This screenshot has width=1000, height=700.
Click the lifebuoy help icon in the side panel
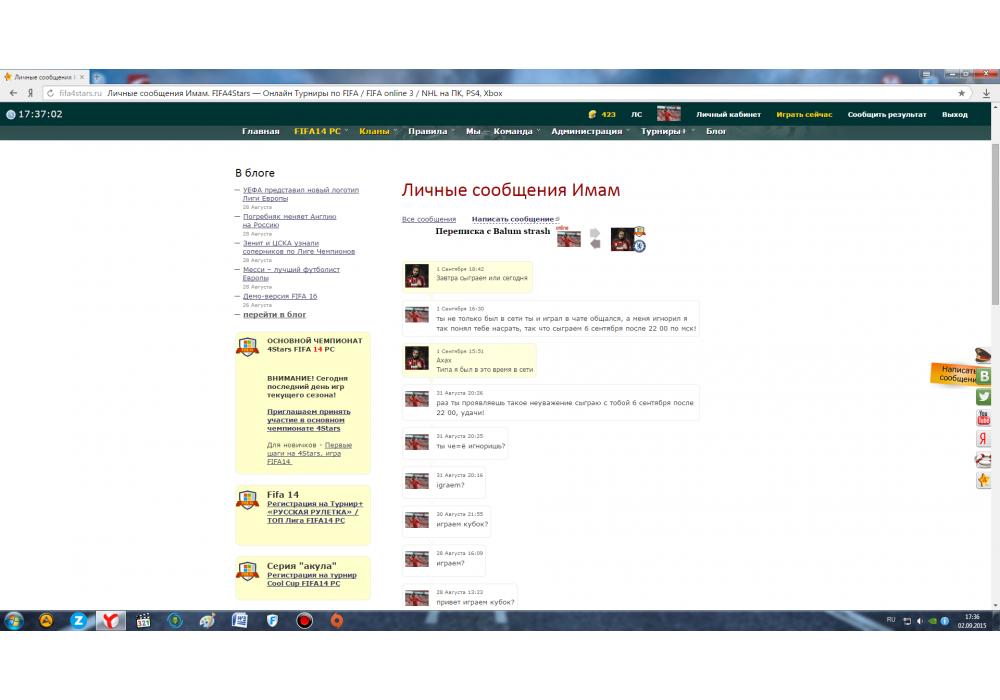[x=984, y=460]
